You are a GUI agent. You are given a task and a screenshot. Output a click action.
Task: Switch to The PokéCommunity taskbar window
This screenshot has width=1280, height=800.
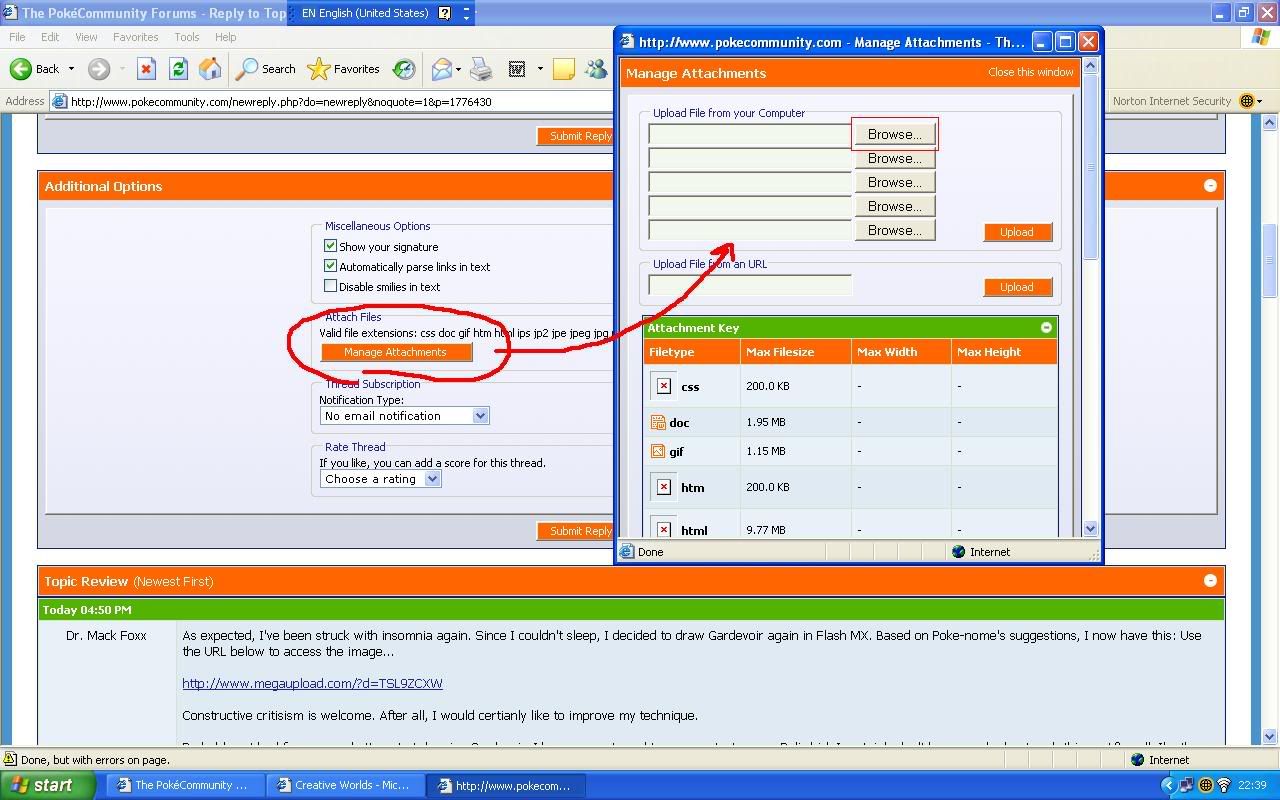[x=186, y=785]
